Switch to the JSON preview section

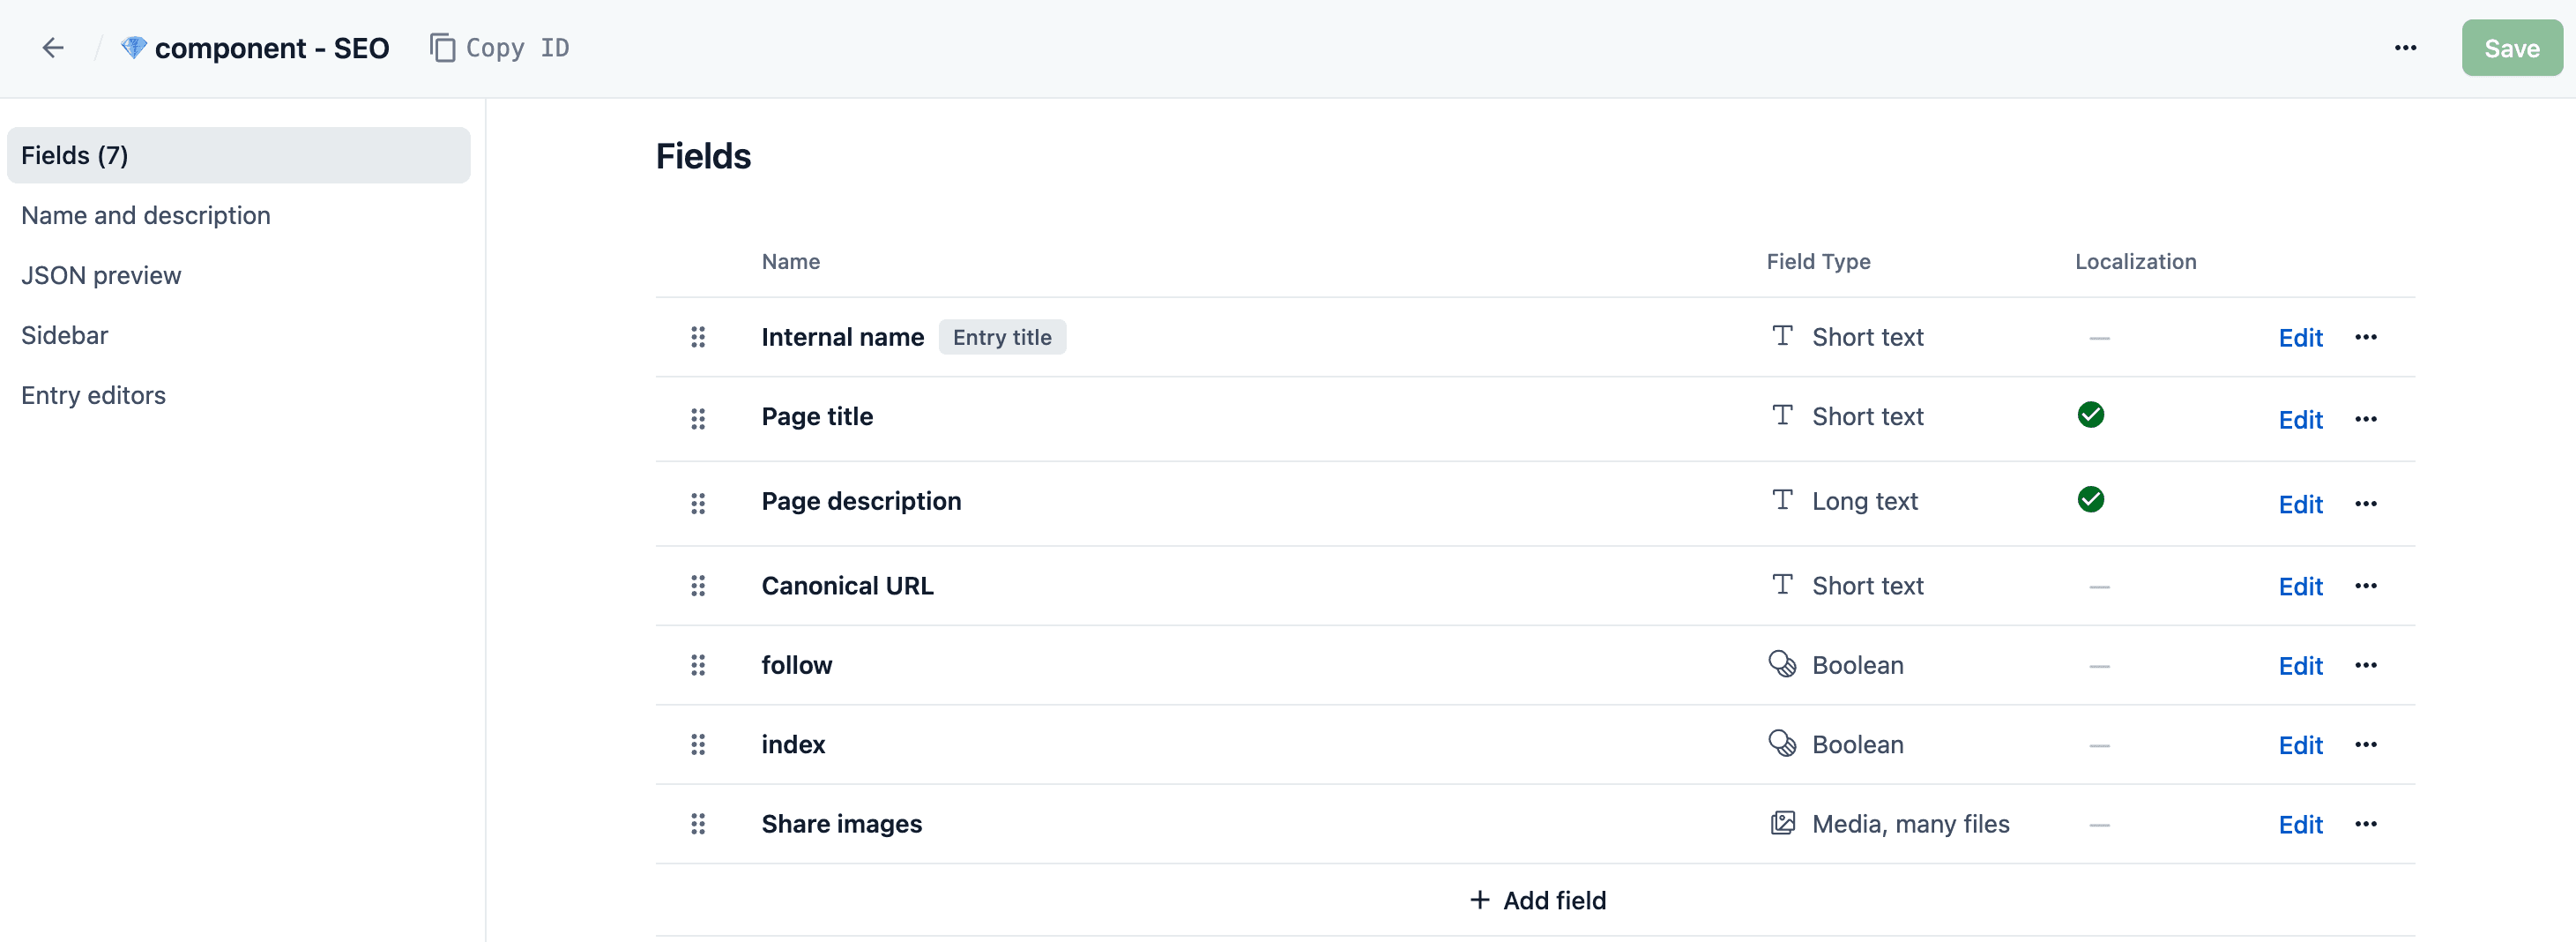[101, 275]
